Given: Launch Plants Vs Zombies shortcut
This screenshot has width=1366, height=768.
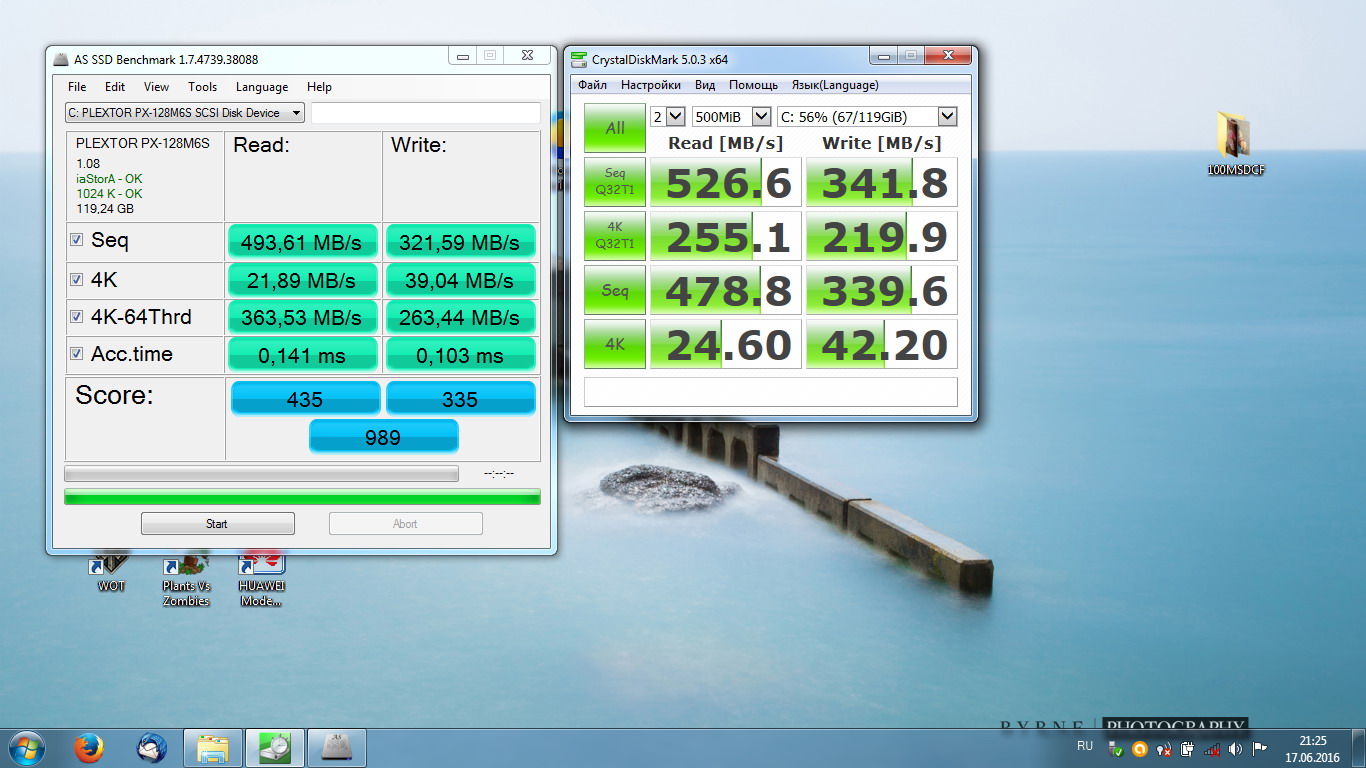Looking at the screenshot, I should [x=186, y=580].
